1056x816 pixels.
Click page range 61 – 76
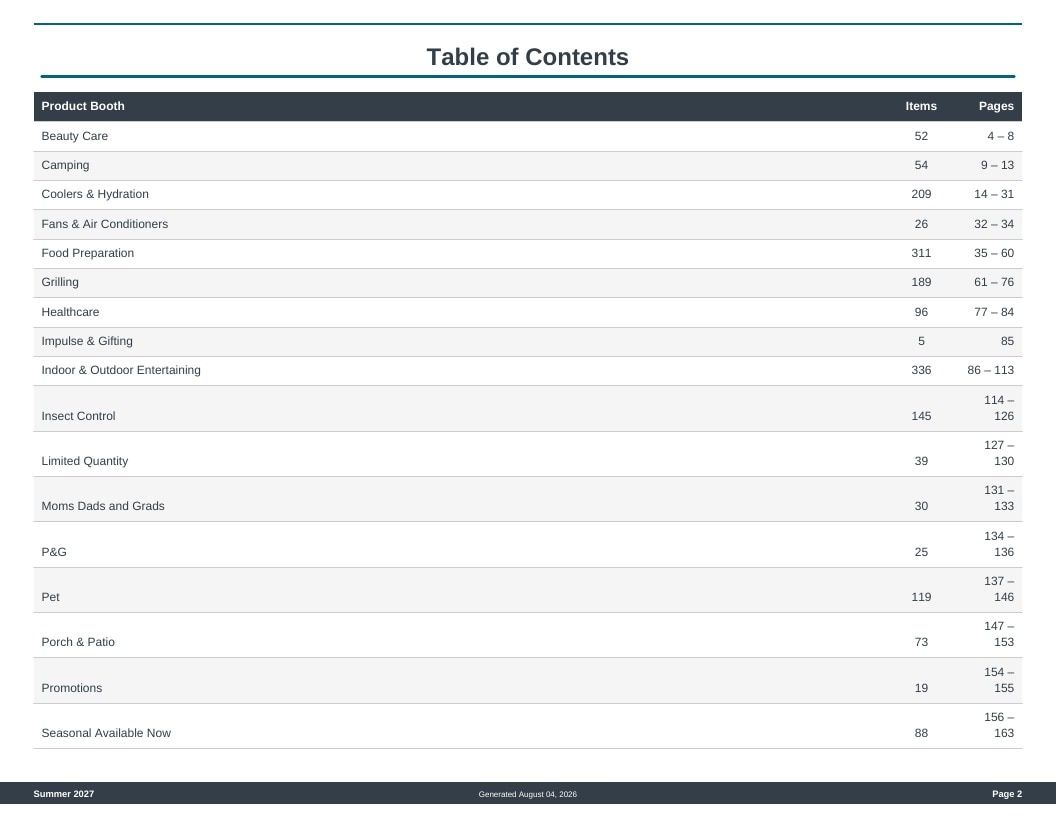coord(994,282)
